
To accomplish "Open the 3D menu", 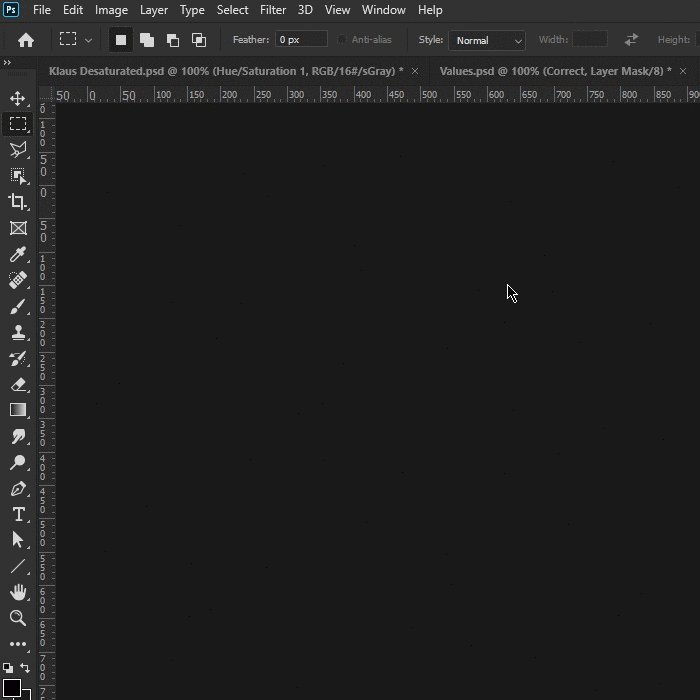I will tap(305, 10).
